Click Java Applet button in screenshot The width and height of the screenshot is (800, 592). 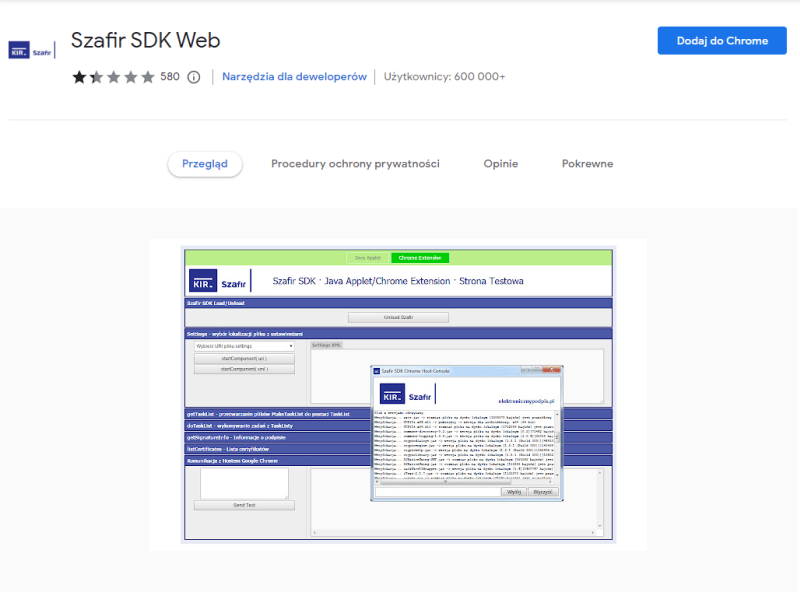[367, 258]
